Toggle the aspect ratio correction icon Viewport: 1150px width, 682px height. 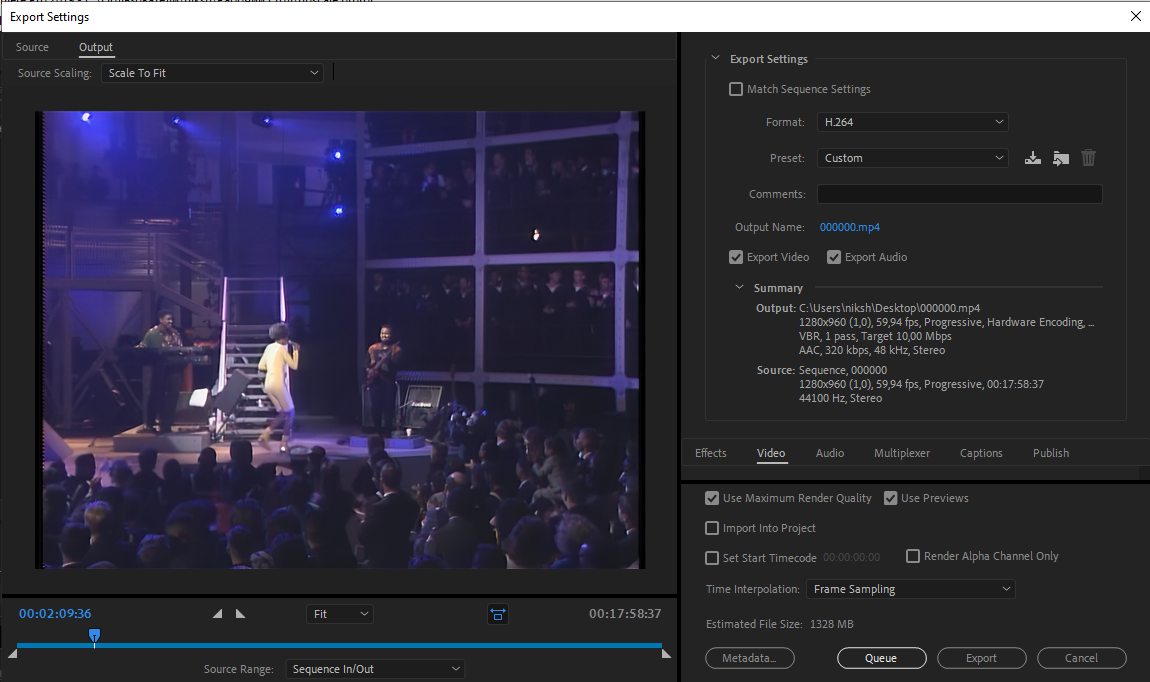498,615
